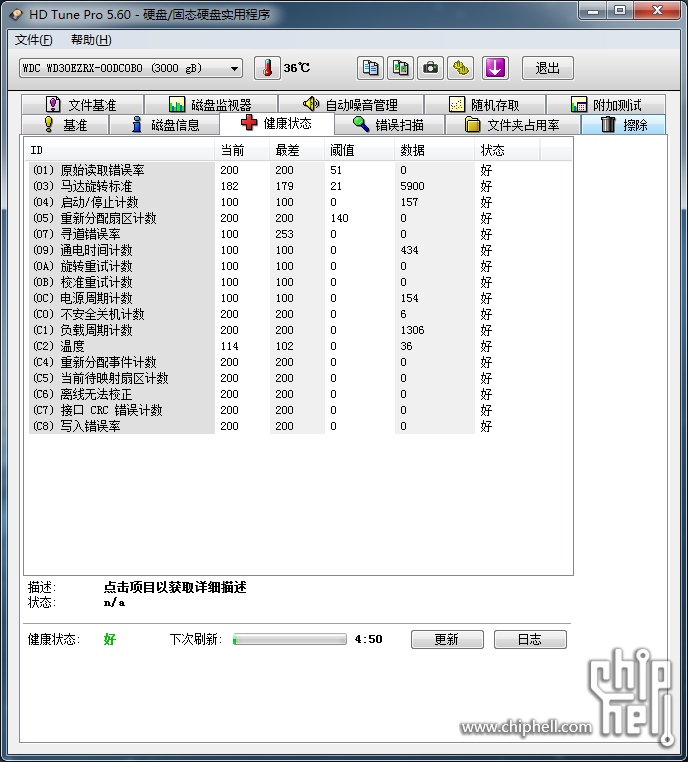The width and height of the screenshot is (688, 762).
Task: Click the 退出 button
Action: 548,68
